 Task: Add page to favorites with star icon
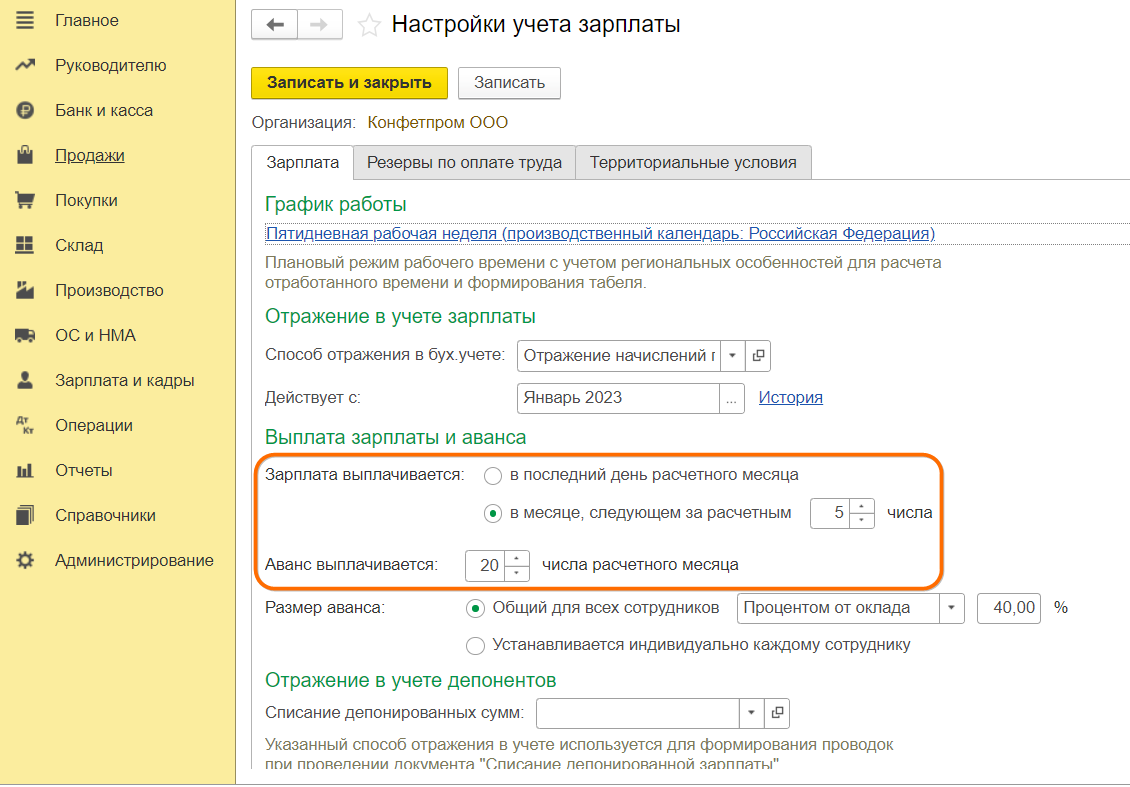[369, 26]
